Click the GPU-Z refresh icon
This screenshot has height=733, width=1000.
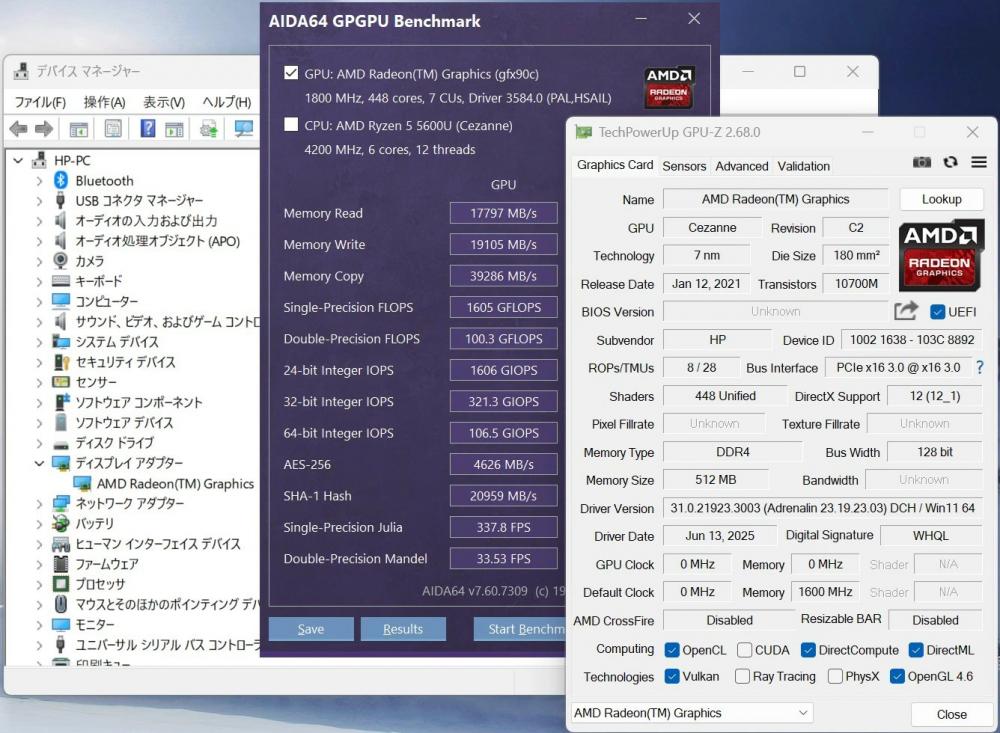coord(950,162)
